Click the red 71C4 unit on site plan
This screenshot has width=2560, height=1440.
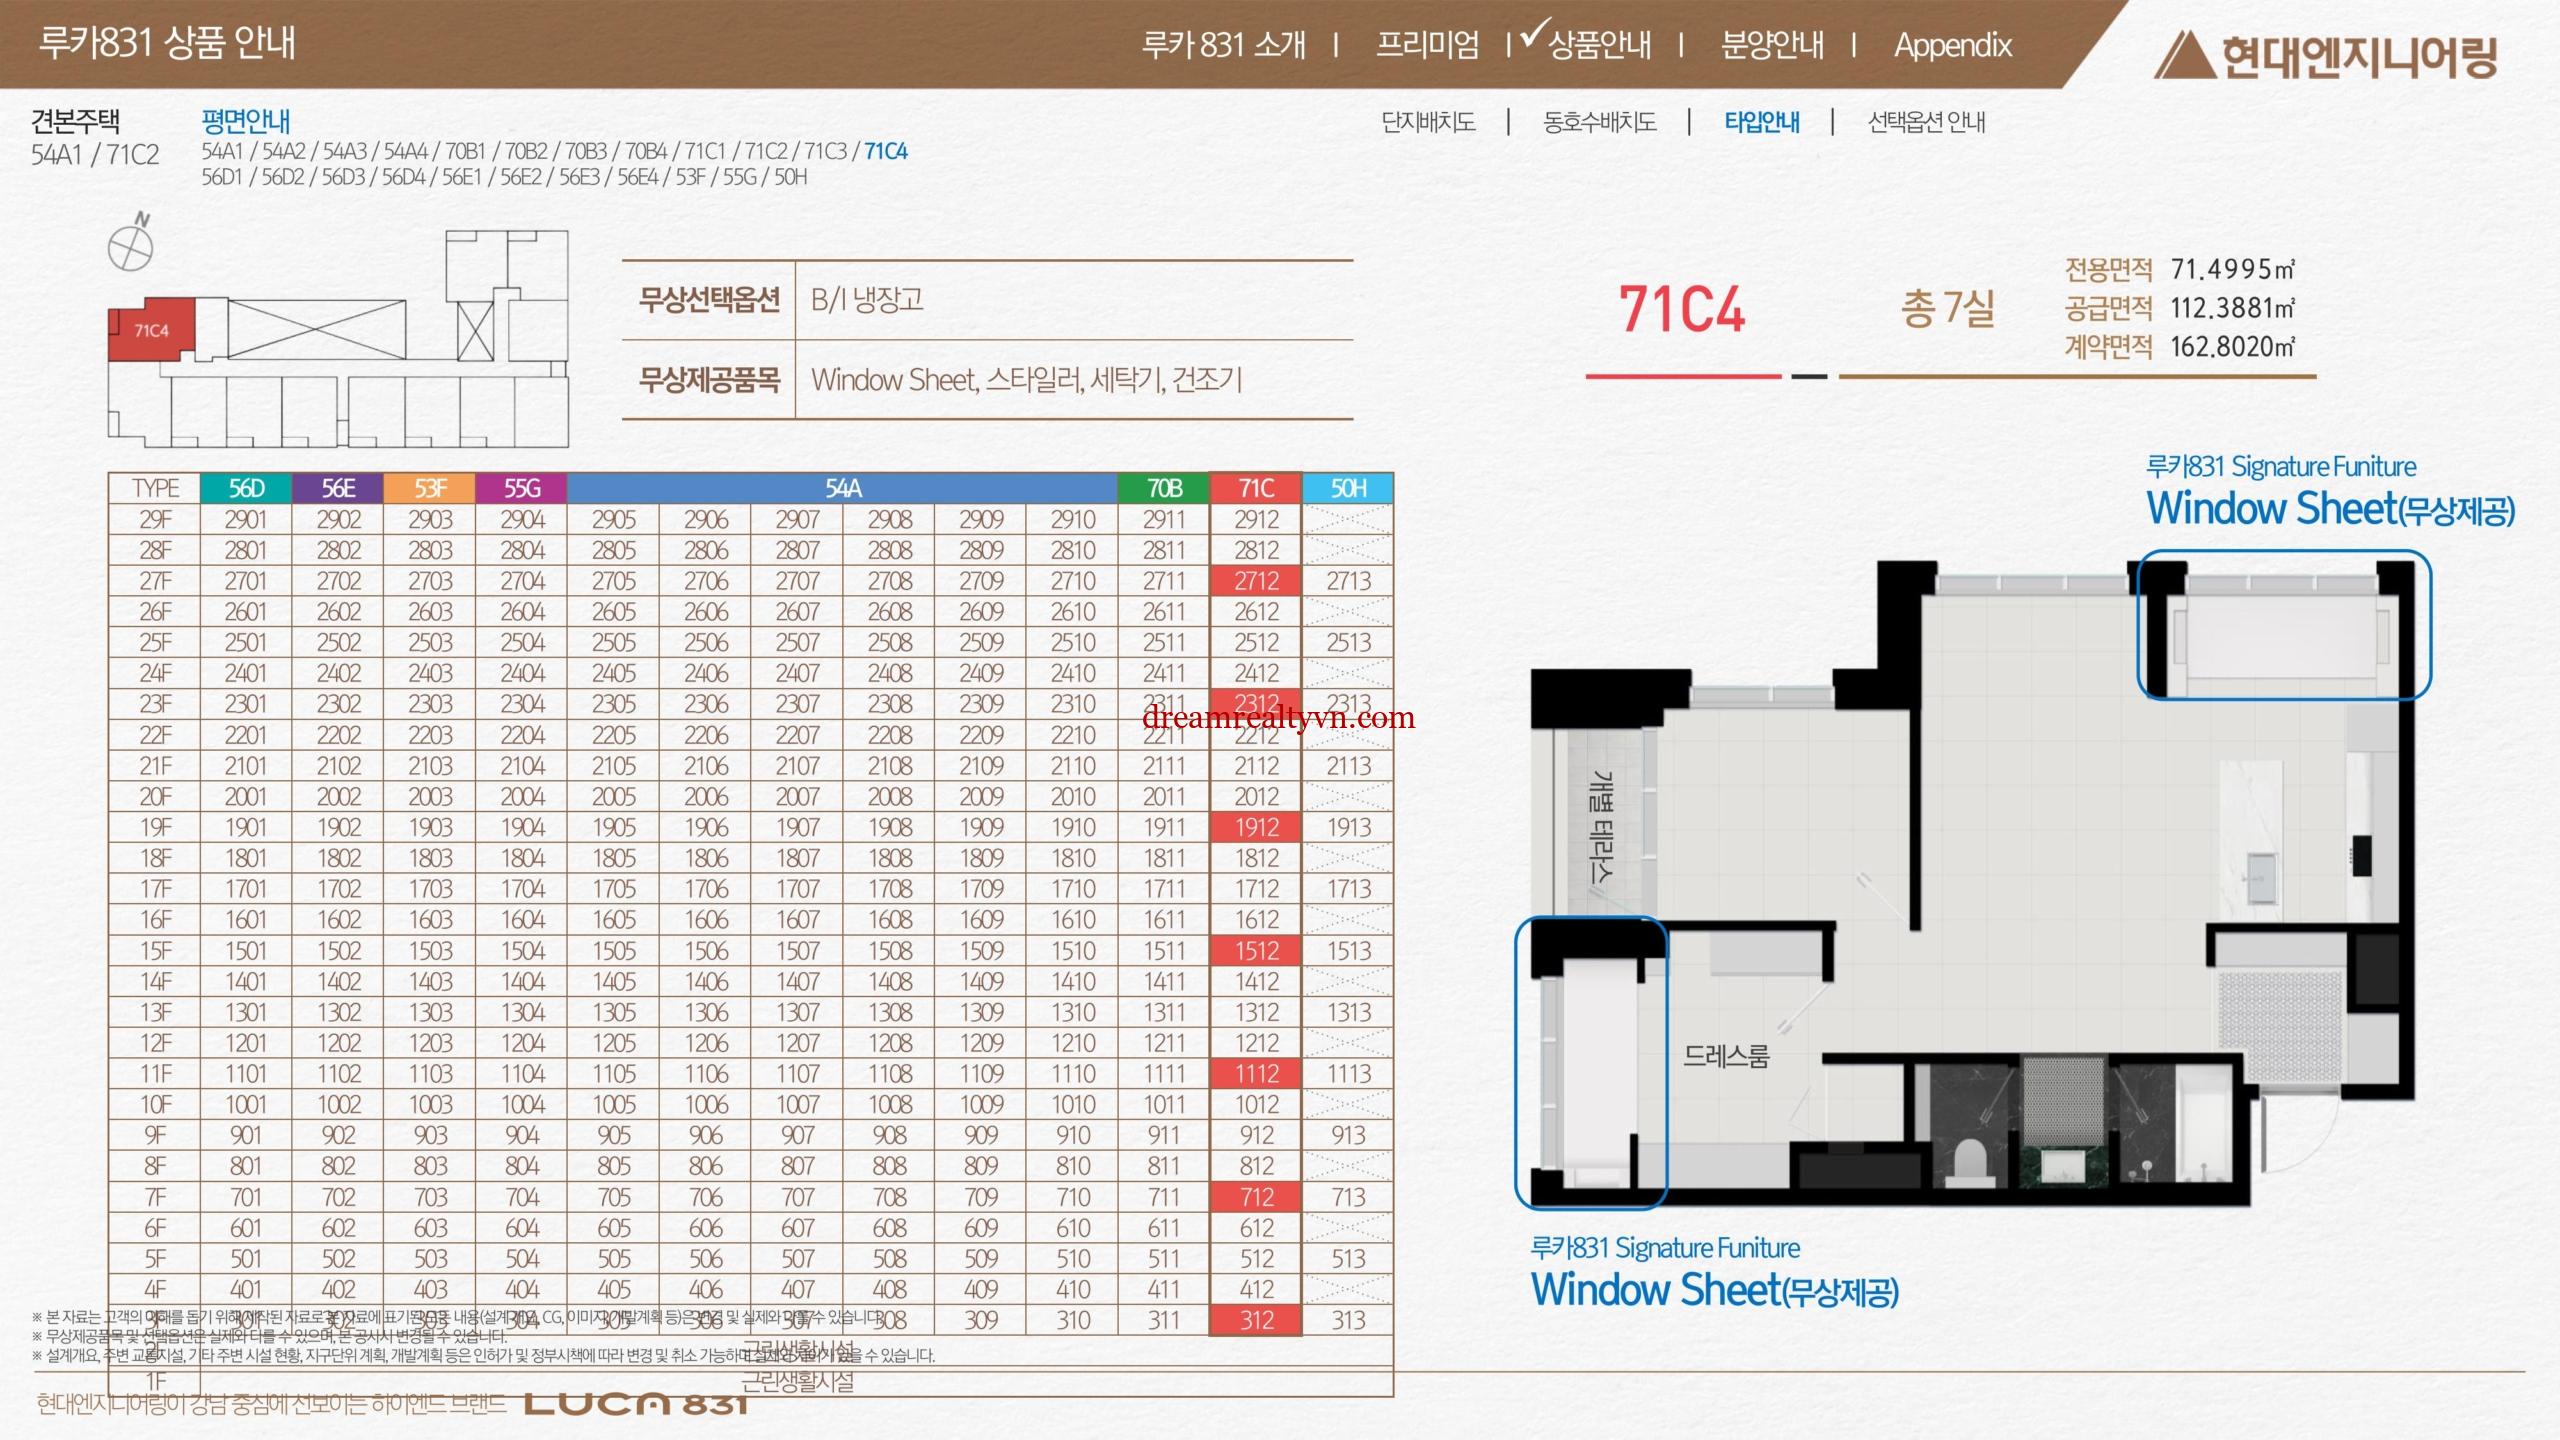(151, 331)
